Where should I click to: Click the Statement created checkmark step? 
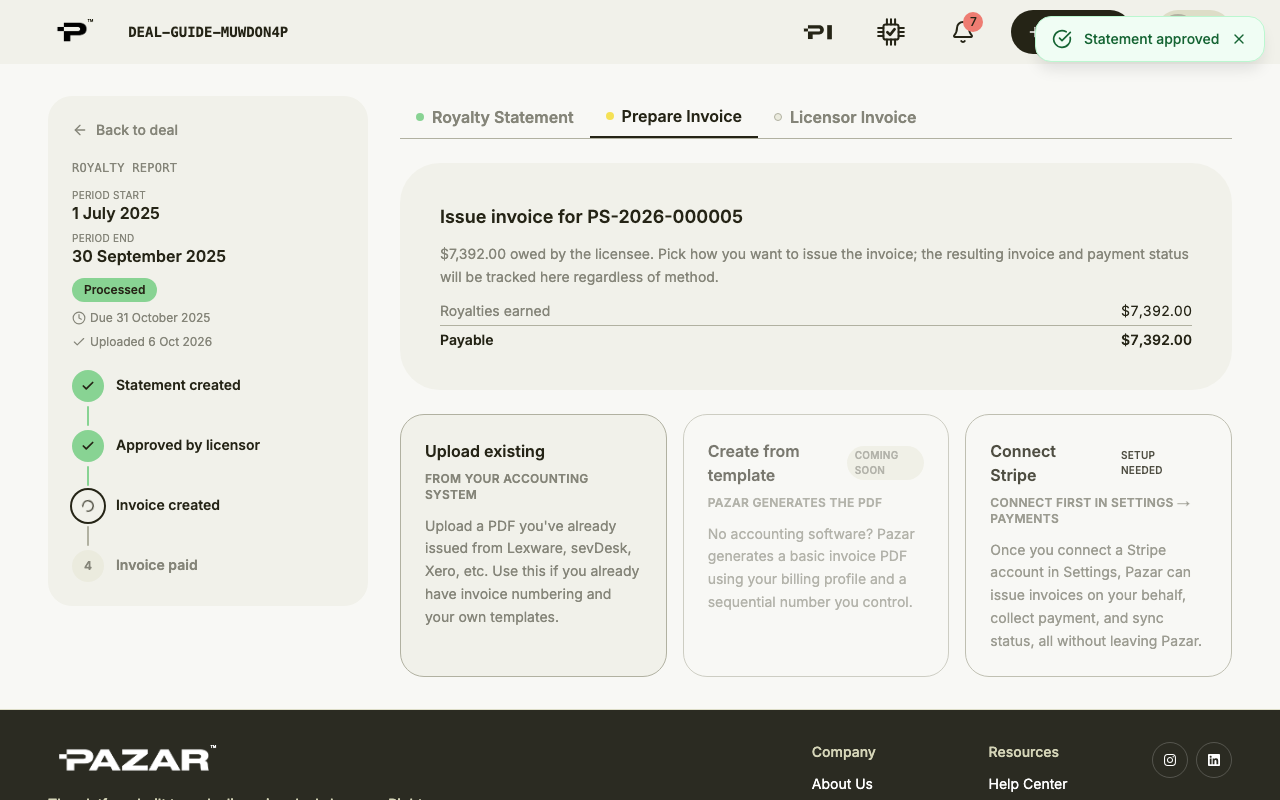(x=88, y=386)
